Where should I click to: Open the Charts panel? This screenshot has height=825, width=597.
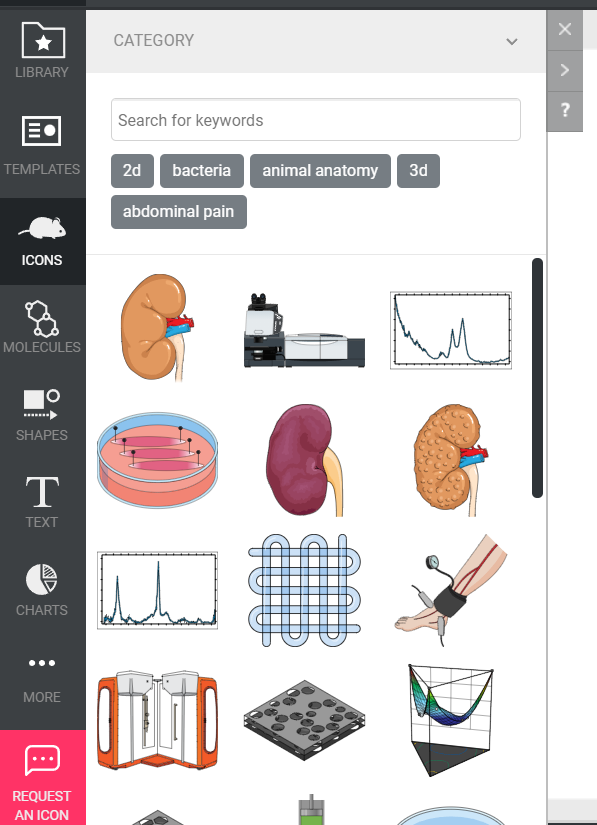point(43,590)
